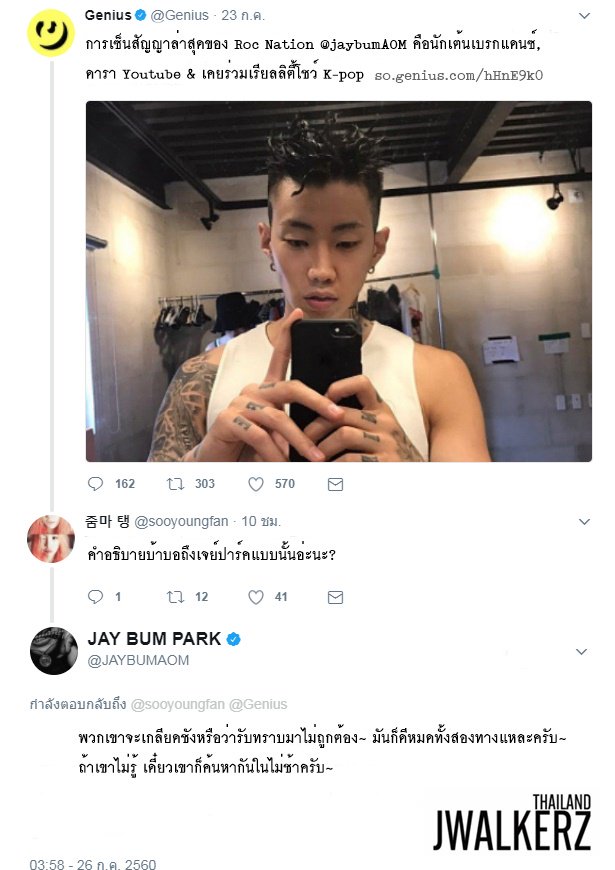The image size is (615, 870).
Task: Retweet the sooyoungfan tweet showing 12 retweets
Action: pyautogui.click(x=175, y=597)
